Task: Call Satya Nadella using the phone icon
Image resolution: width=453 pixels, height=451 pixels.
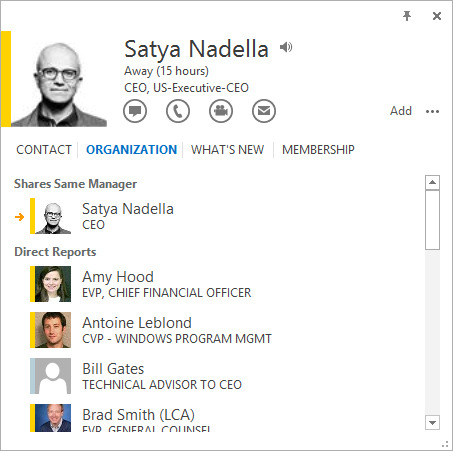Action: (x=178, y=111)
